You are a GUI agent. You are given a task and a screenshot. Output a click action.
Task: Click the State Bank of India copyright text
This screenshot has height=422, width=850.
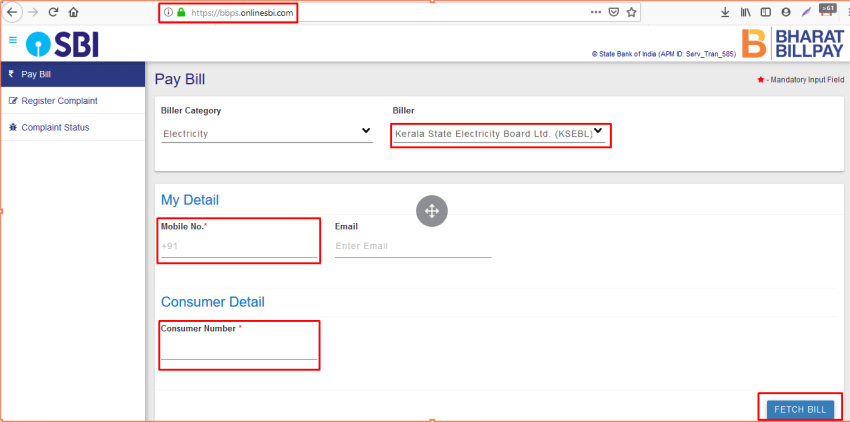(x=664, y=54)
